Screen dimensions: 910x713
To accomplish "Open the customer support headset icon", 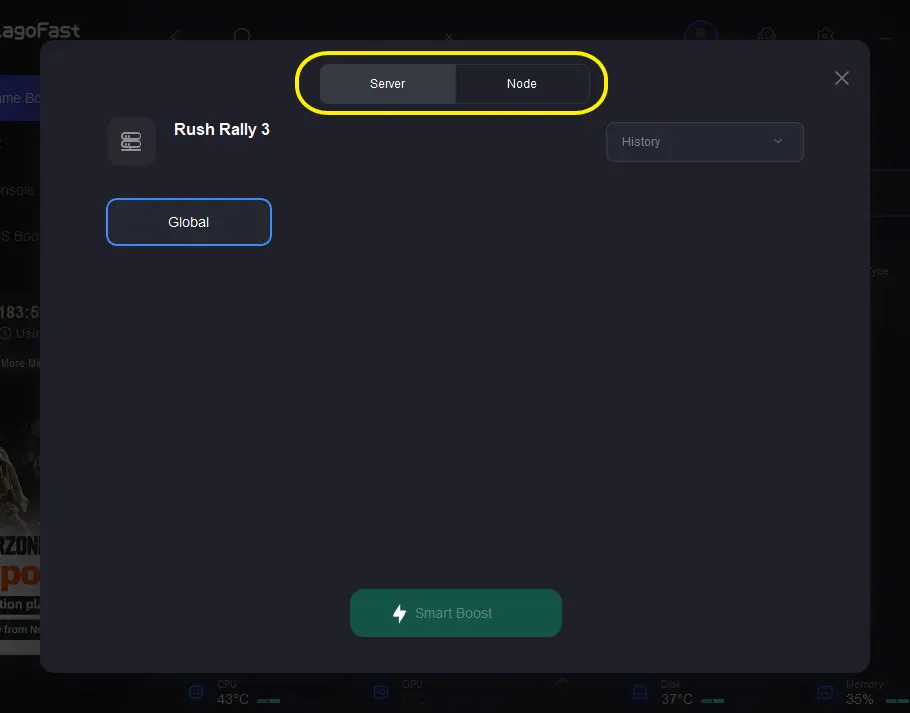I will [767, 35].
